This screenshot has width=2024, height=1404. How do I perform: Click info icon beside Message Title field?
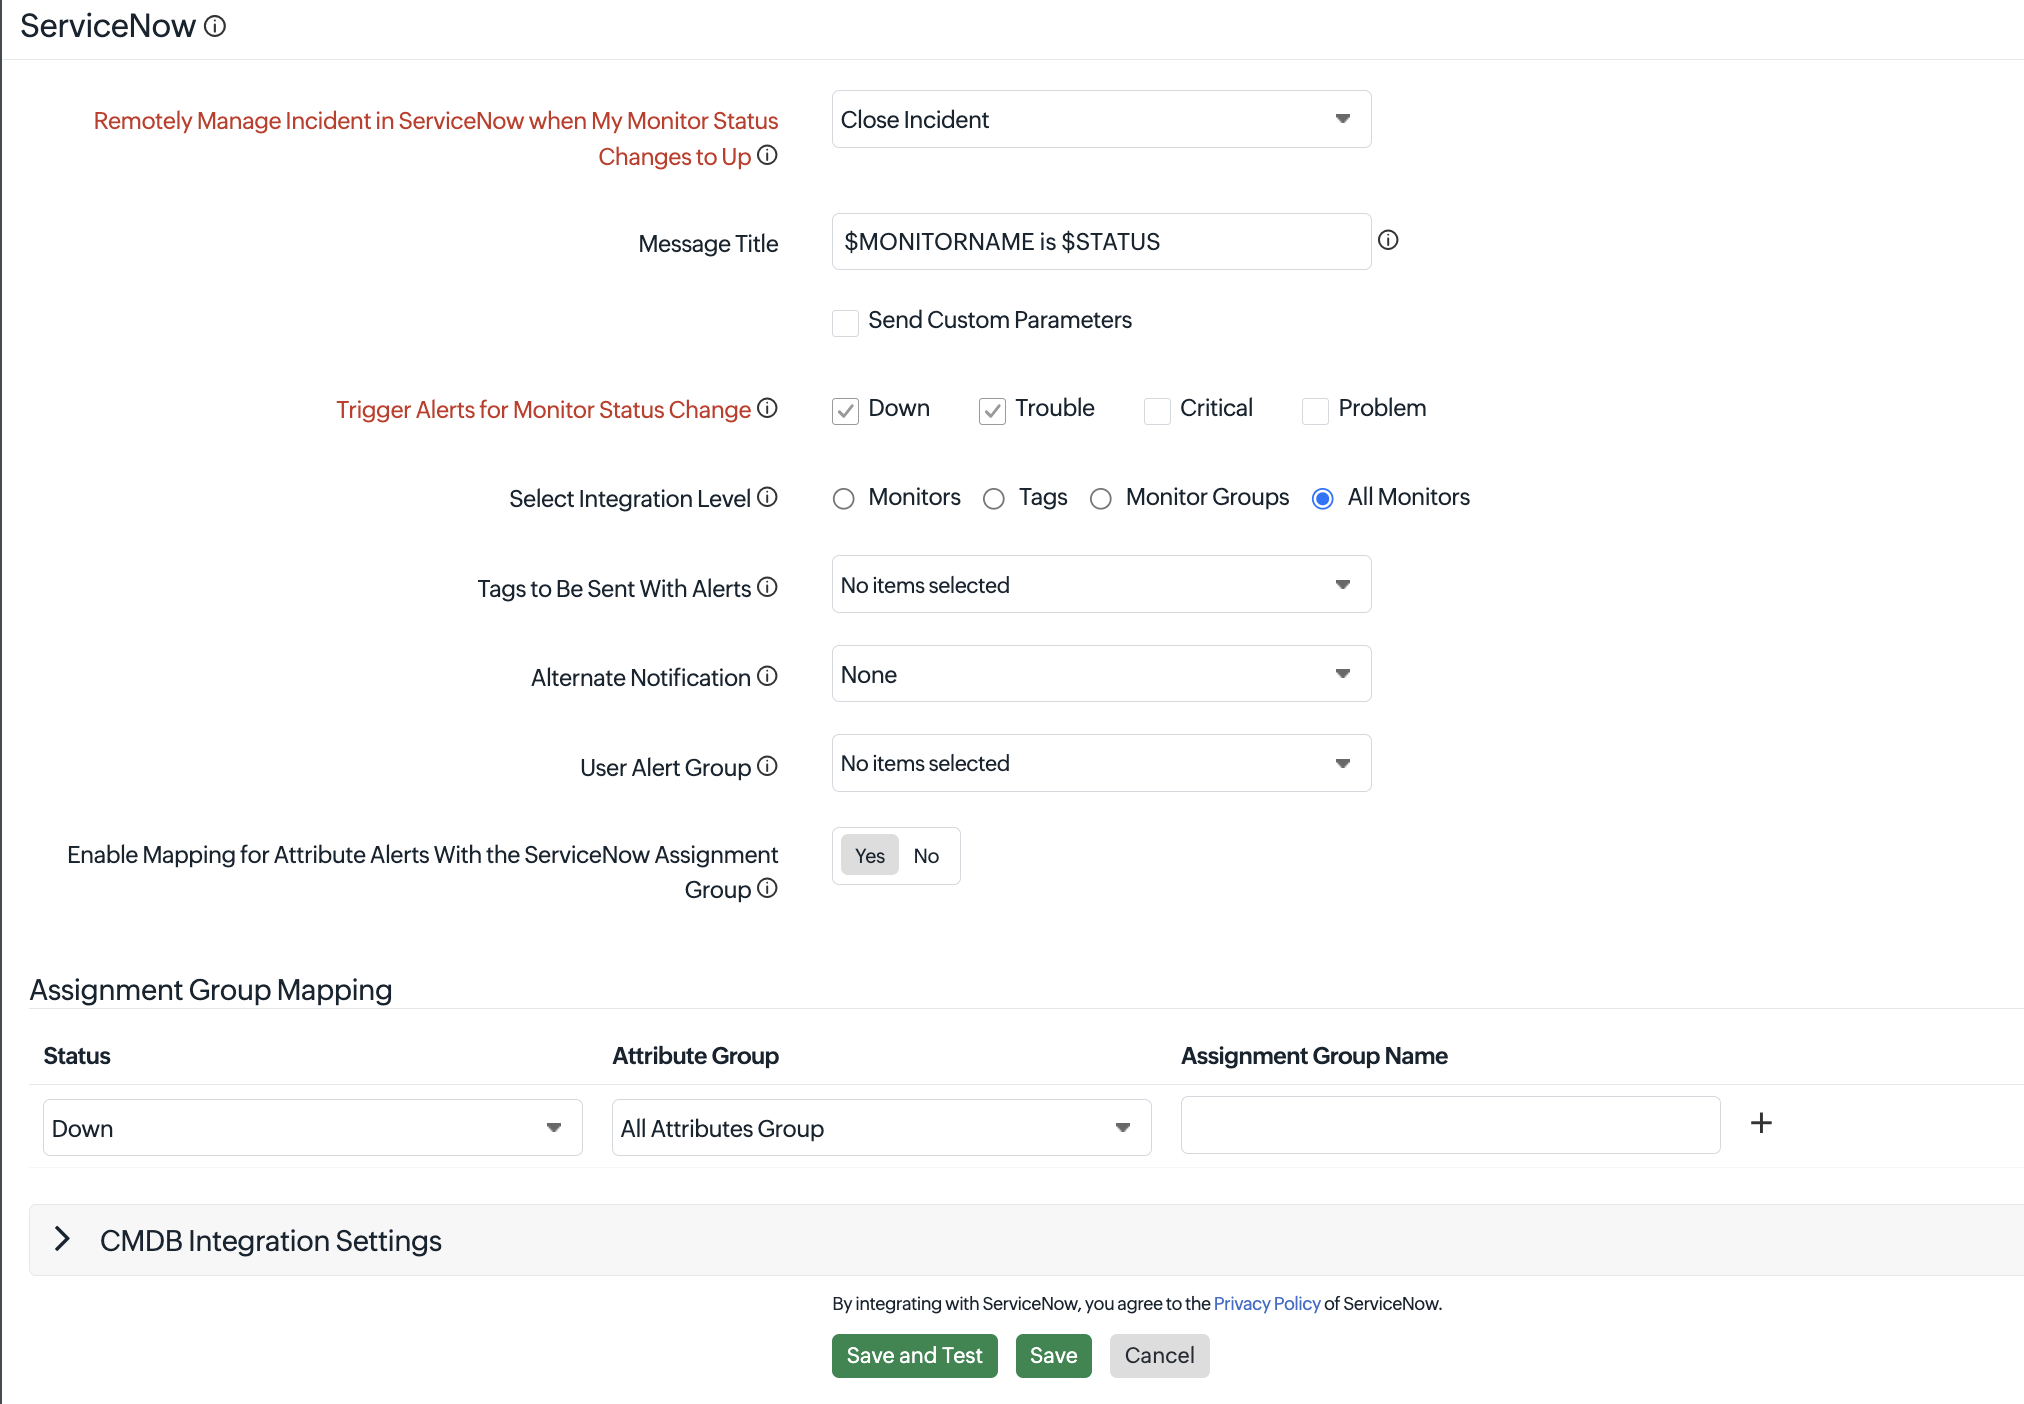tap(1388, 240)
